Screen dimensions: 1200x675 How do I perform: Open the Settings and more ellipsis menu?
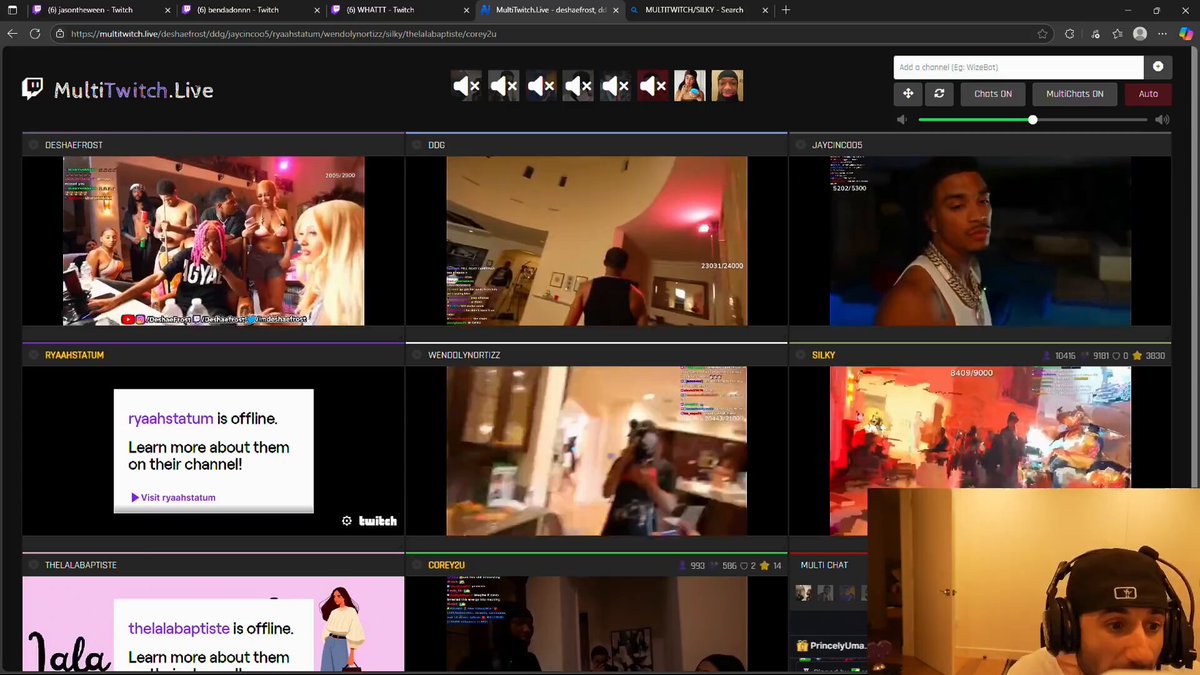tap(1164, 33)
